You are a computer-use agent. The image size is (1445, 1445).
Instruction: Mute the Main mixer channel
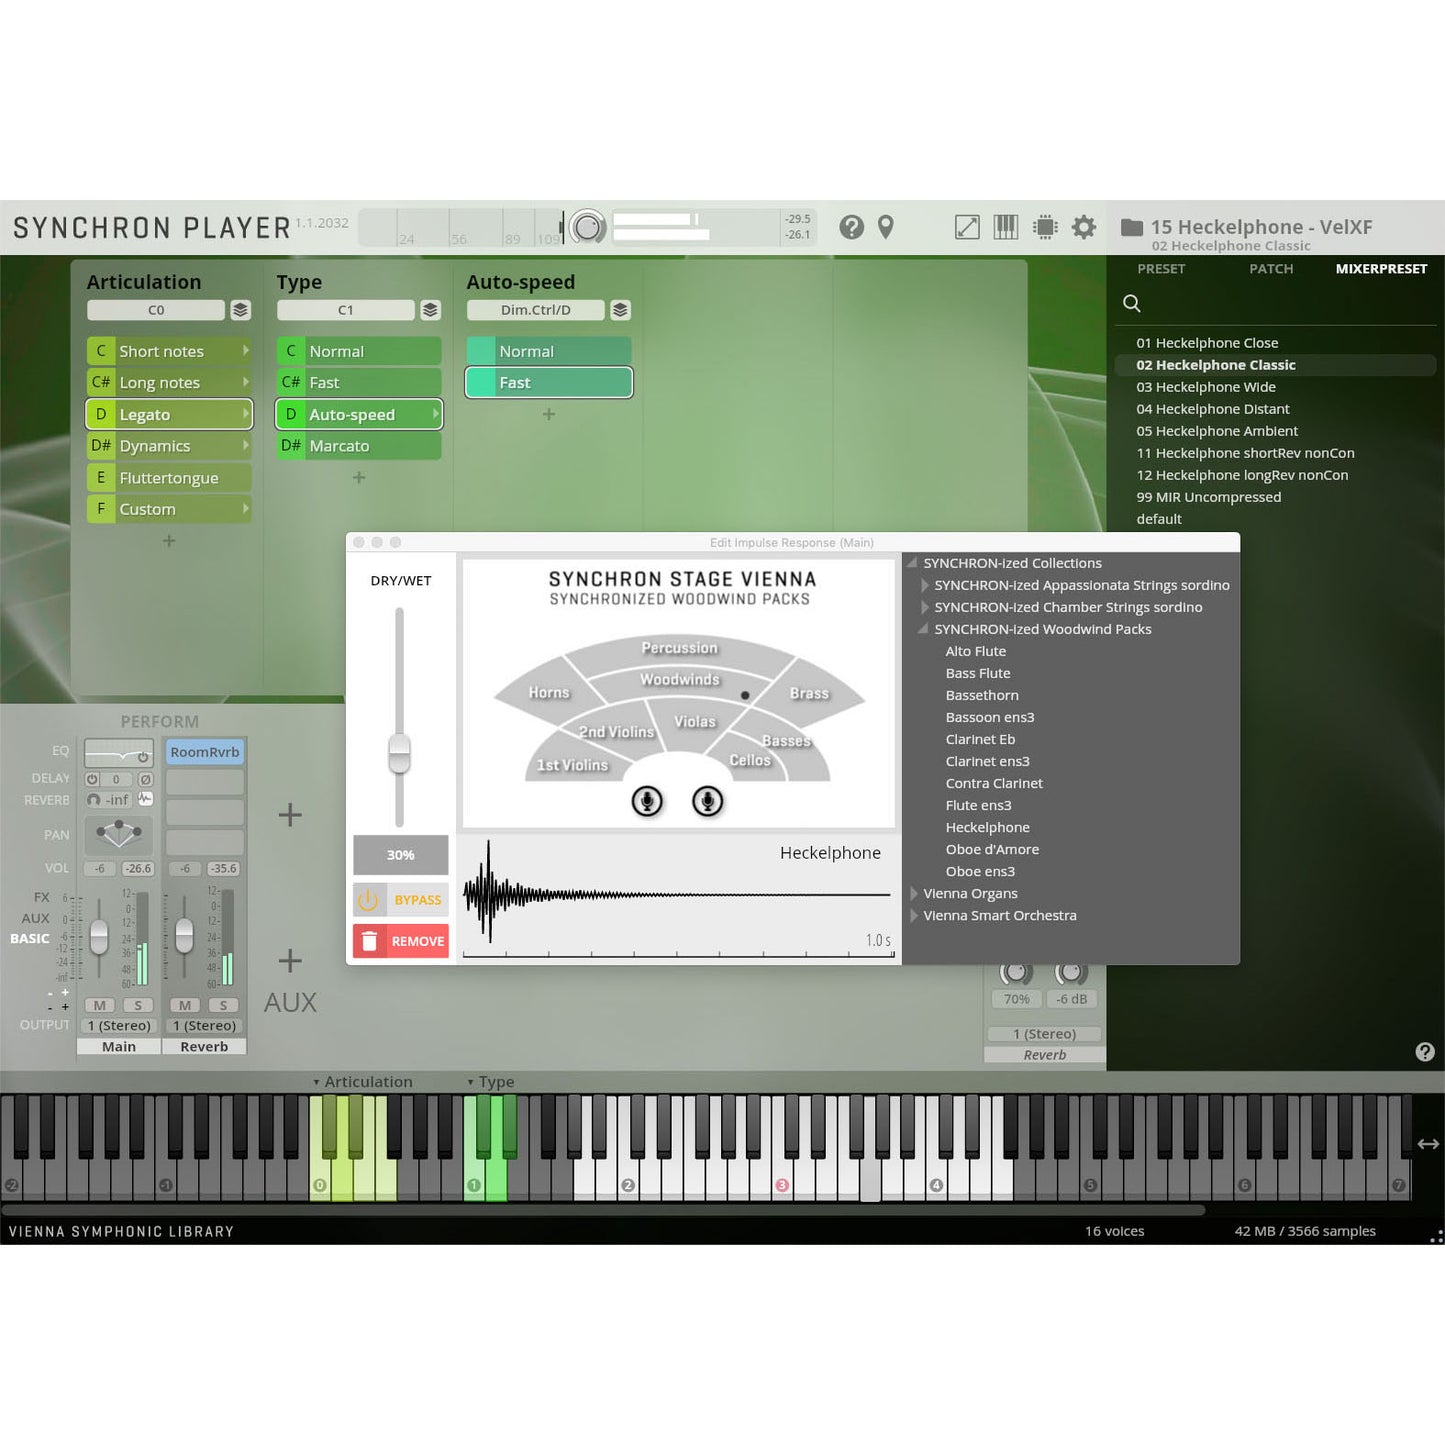click(99, 1005)
